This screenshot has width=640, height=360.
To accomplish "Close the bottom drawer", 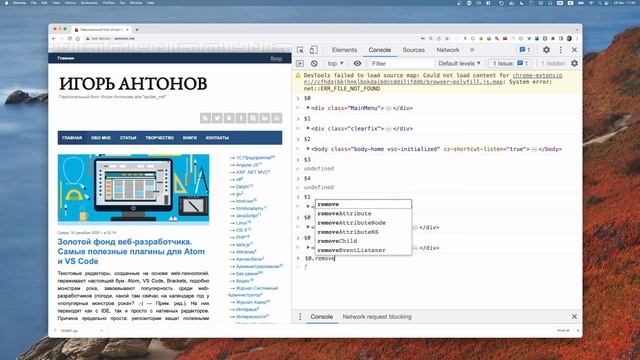I will coord(574,317).
